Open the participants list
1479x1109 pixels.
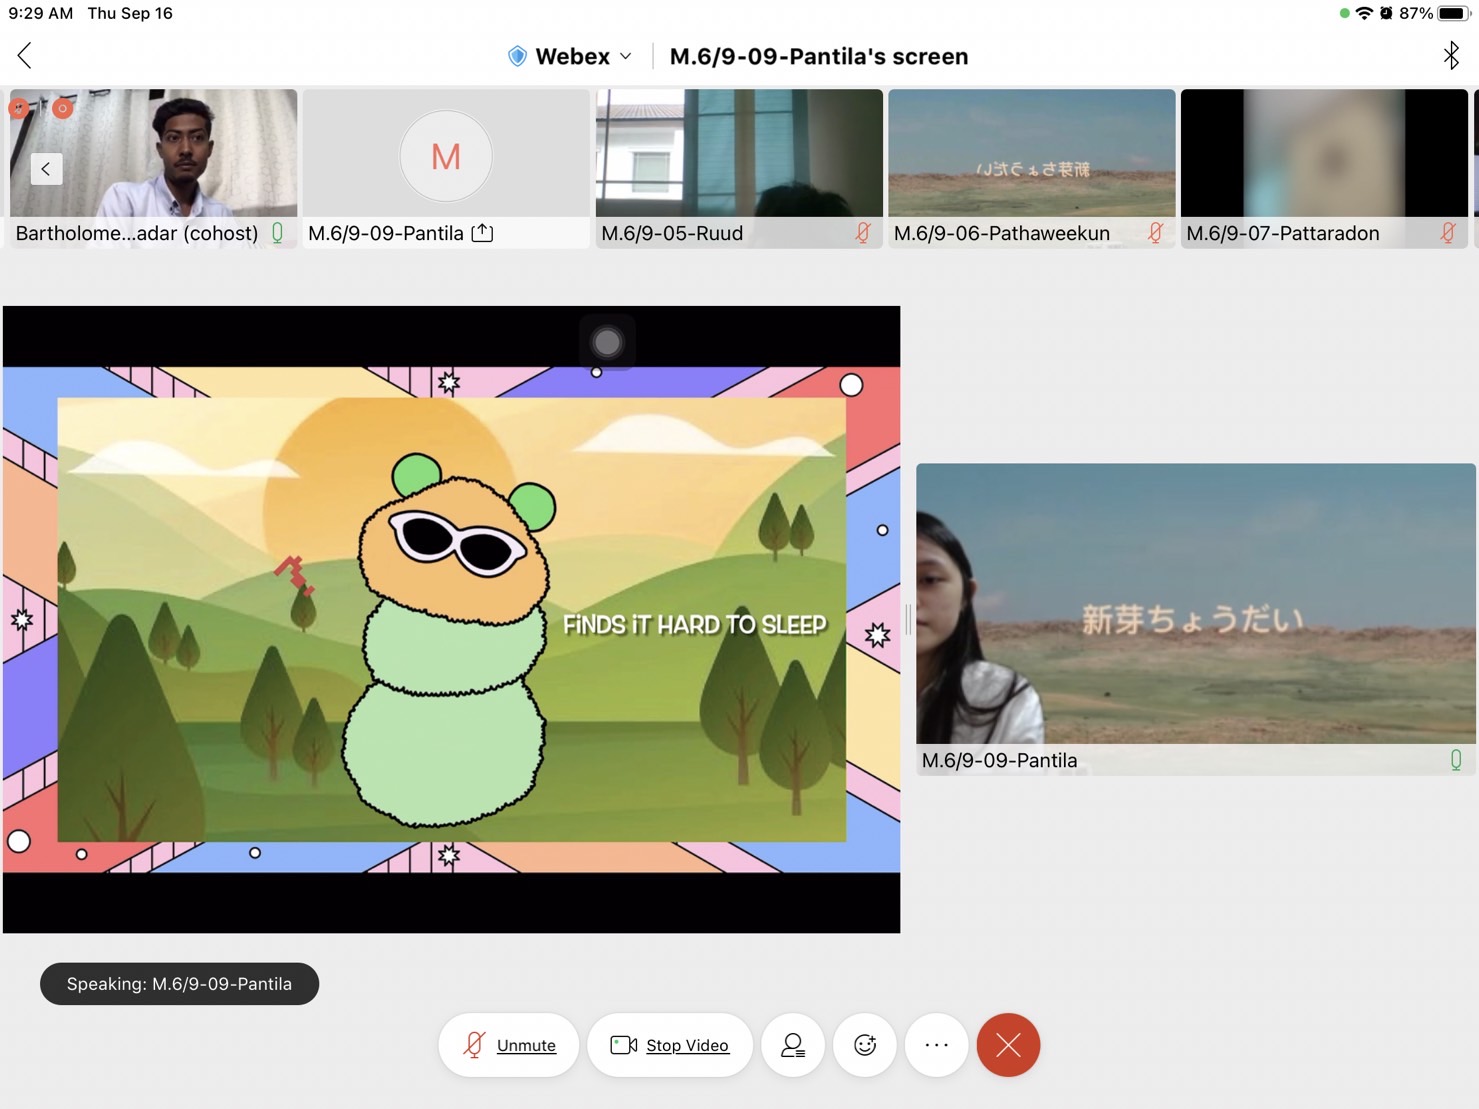(793, 1045)
